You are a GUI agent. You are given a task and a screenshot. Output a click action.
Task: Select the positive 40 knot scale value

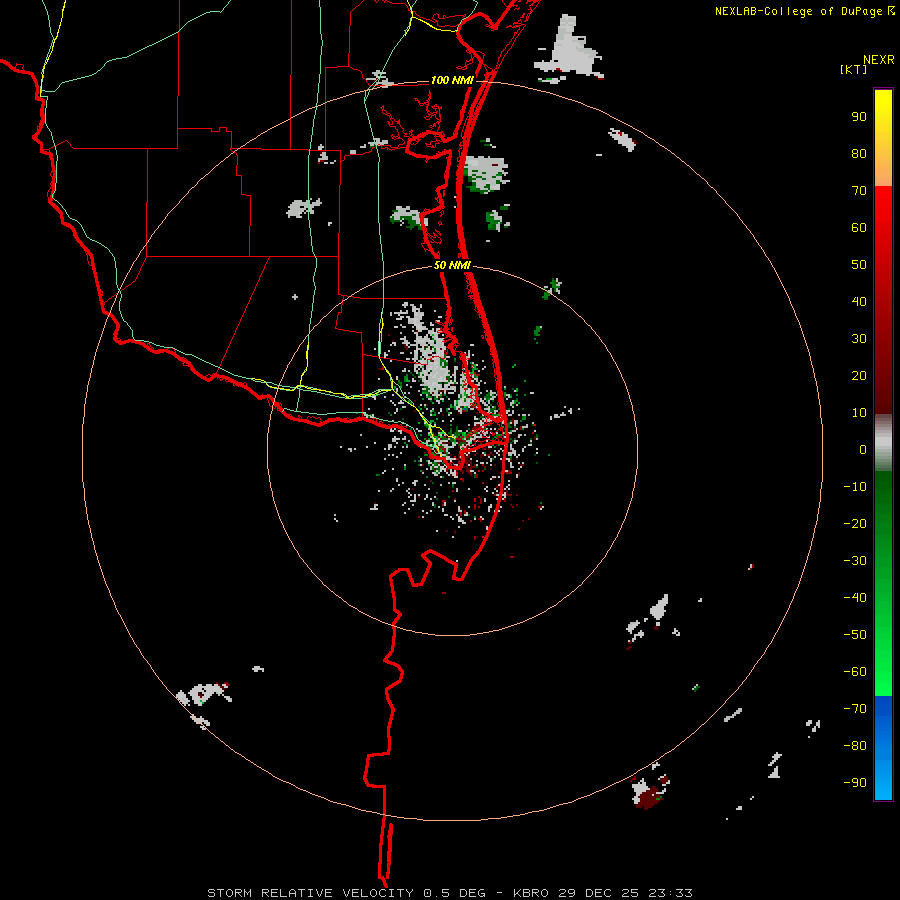click(859, 301)
